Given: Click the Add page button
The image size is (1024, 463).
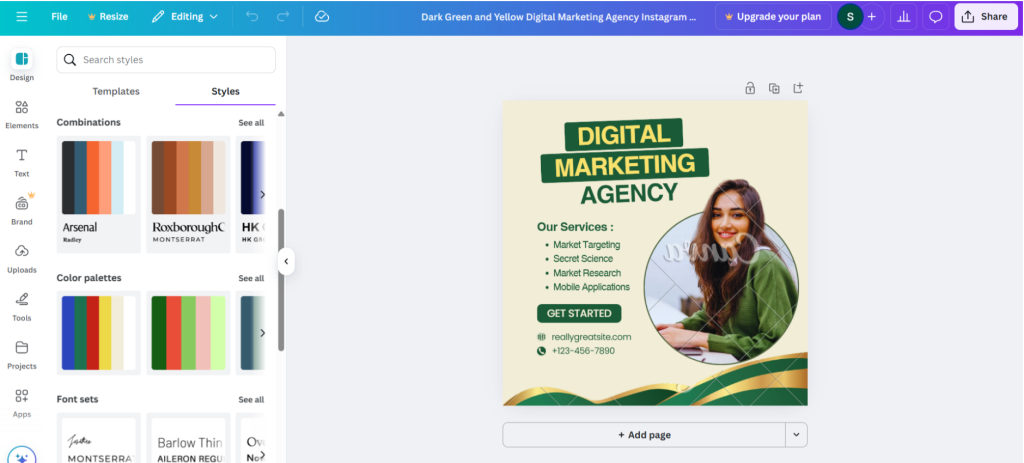Looking at the screenshot, I should point(644,435).
